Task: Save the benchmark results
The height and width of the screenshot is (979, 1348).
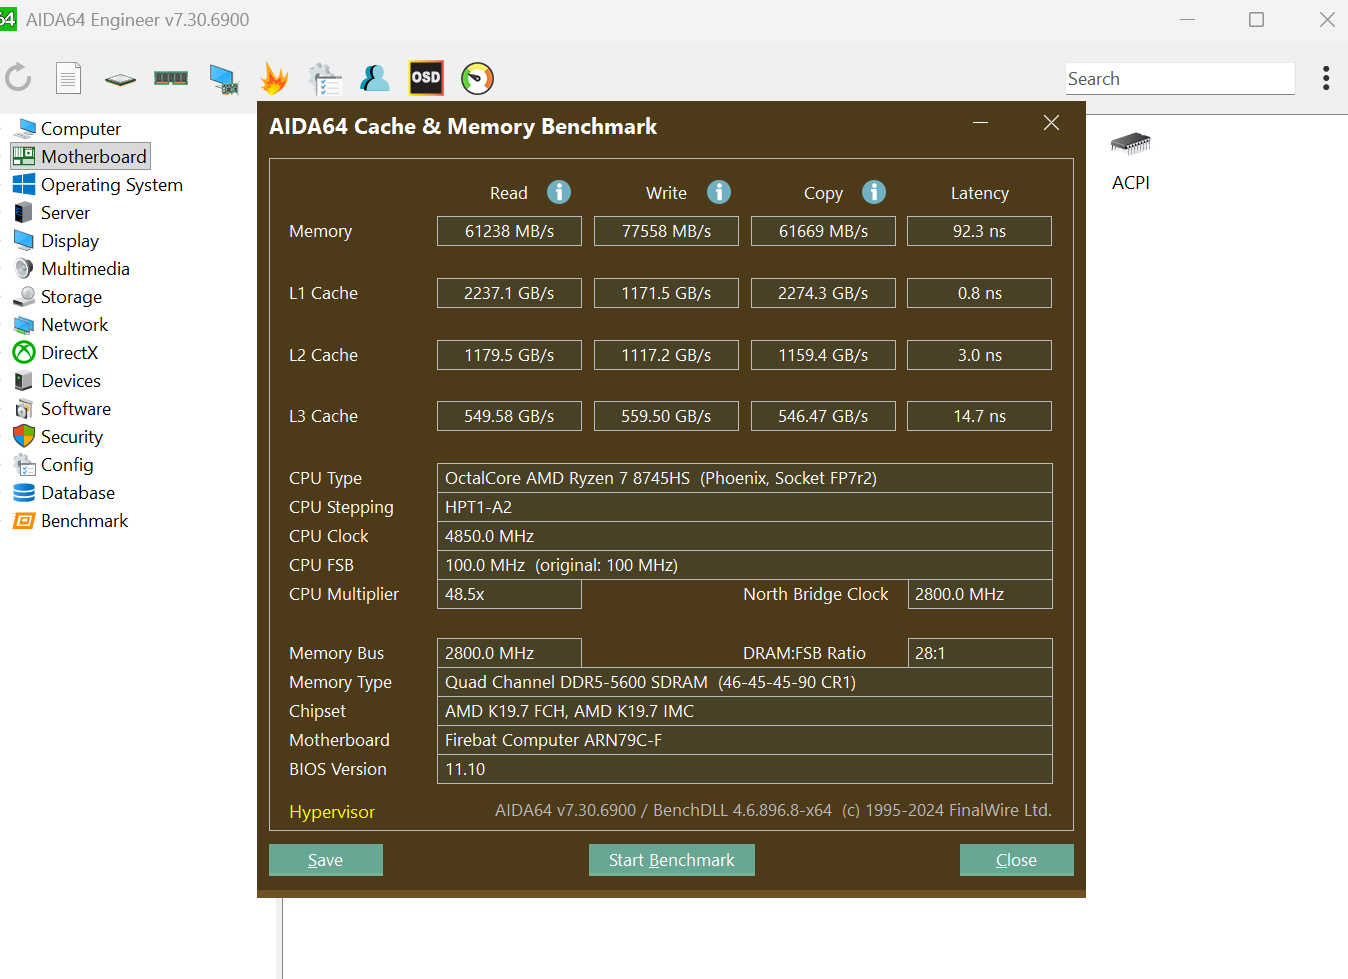Action: tap(325, 860)
